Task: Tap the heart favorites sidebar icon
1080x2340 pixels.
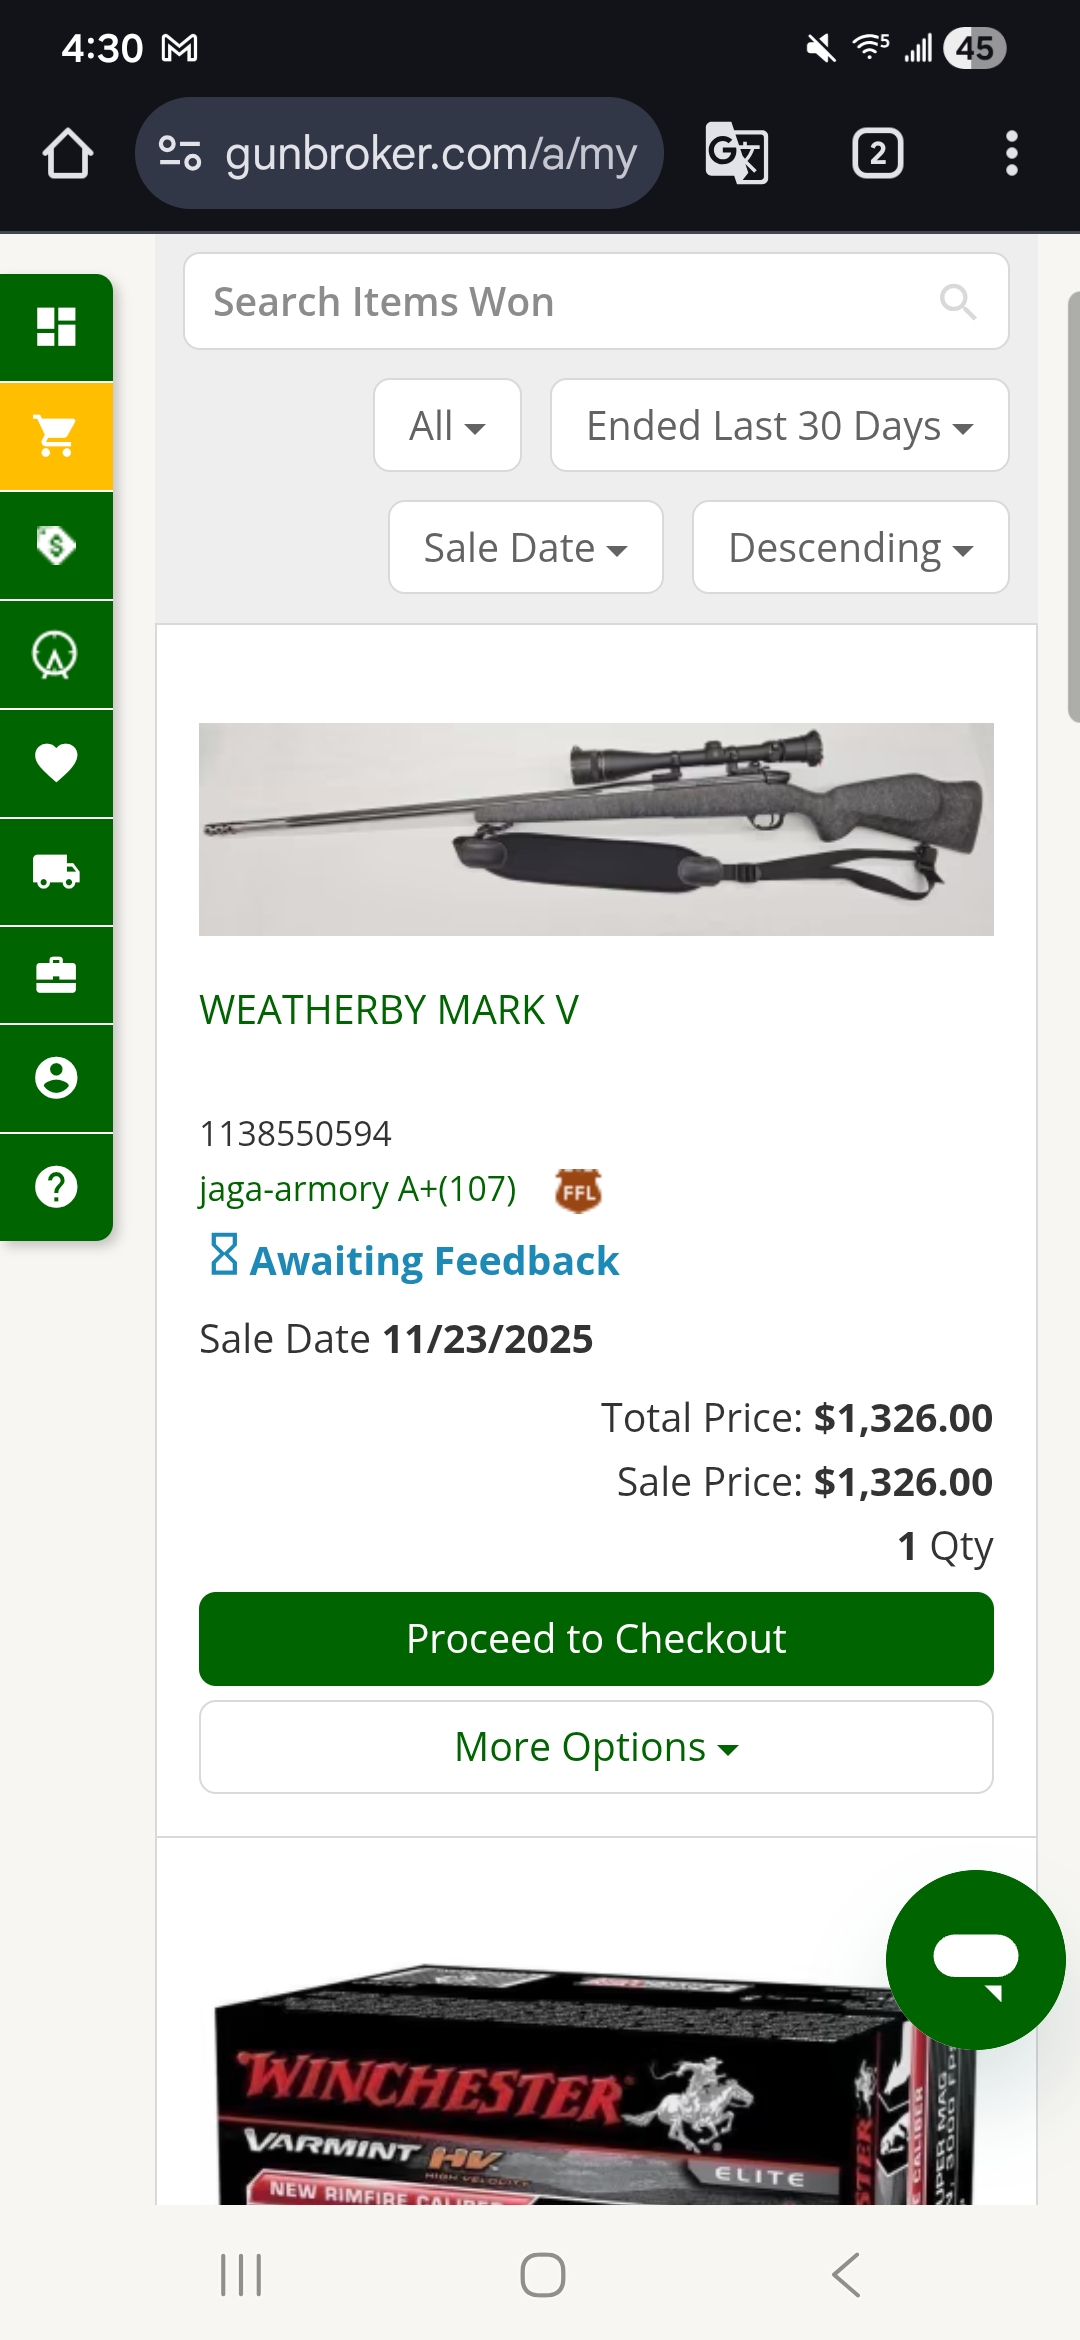Action: point(56,763)
